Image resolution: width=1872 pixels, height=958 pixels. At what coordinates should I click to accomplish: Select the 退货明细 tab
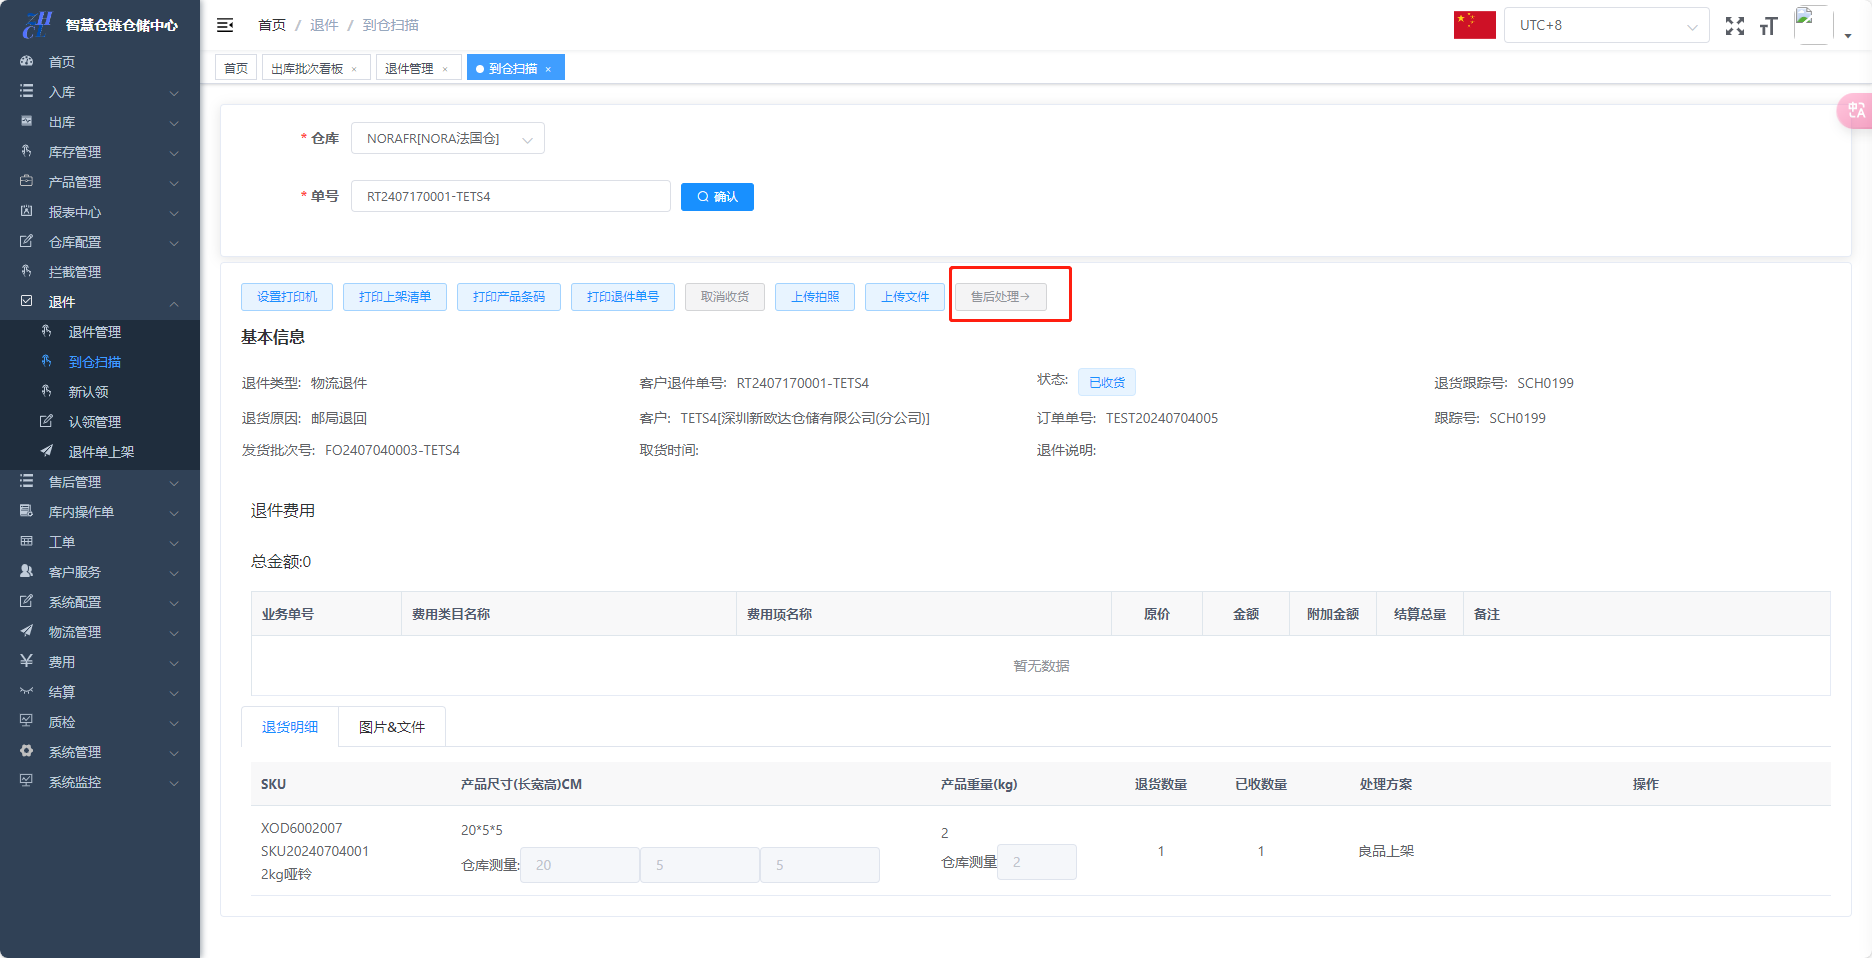tap(290, 727)
